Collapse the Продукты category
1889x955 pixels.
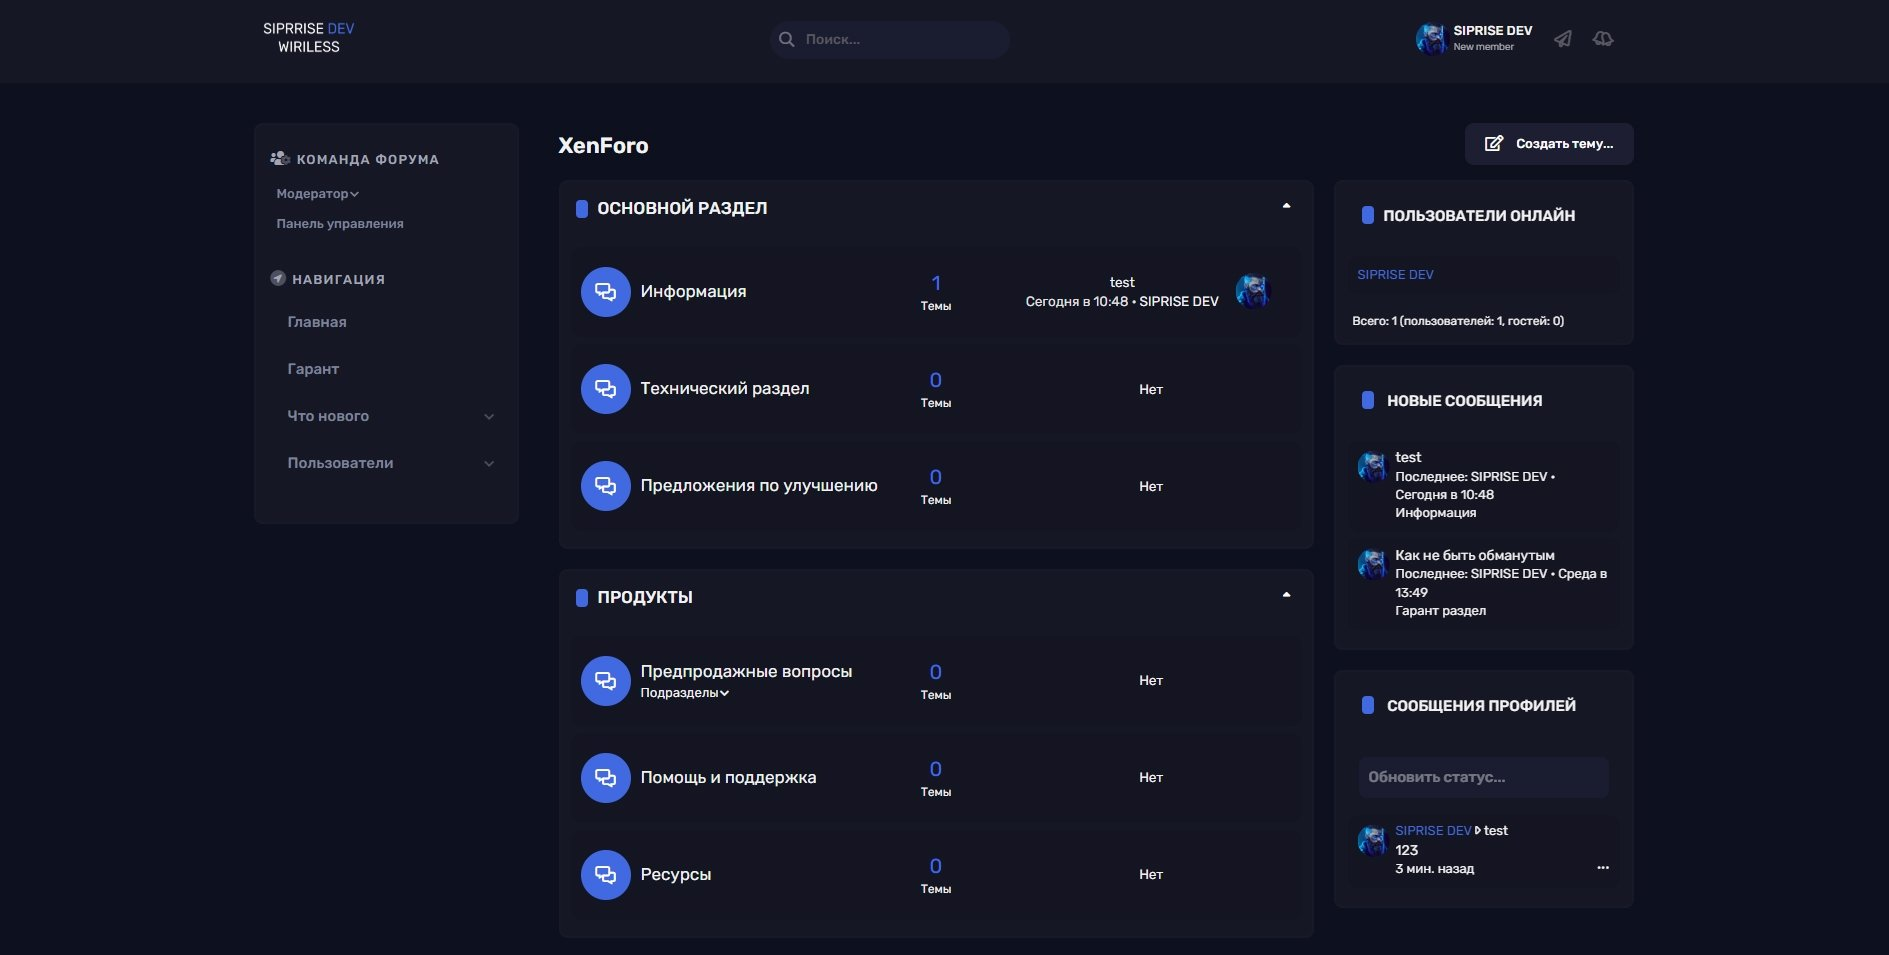[x=1286, y=596]
